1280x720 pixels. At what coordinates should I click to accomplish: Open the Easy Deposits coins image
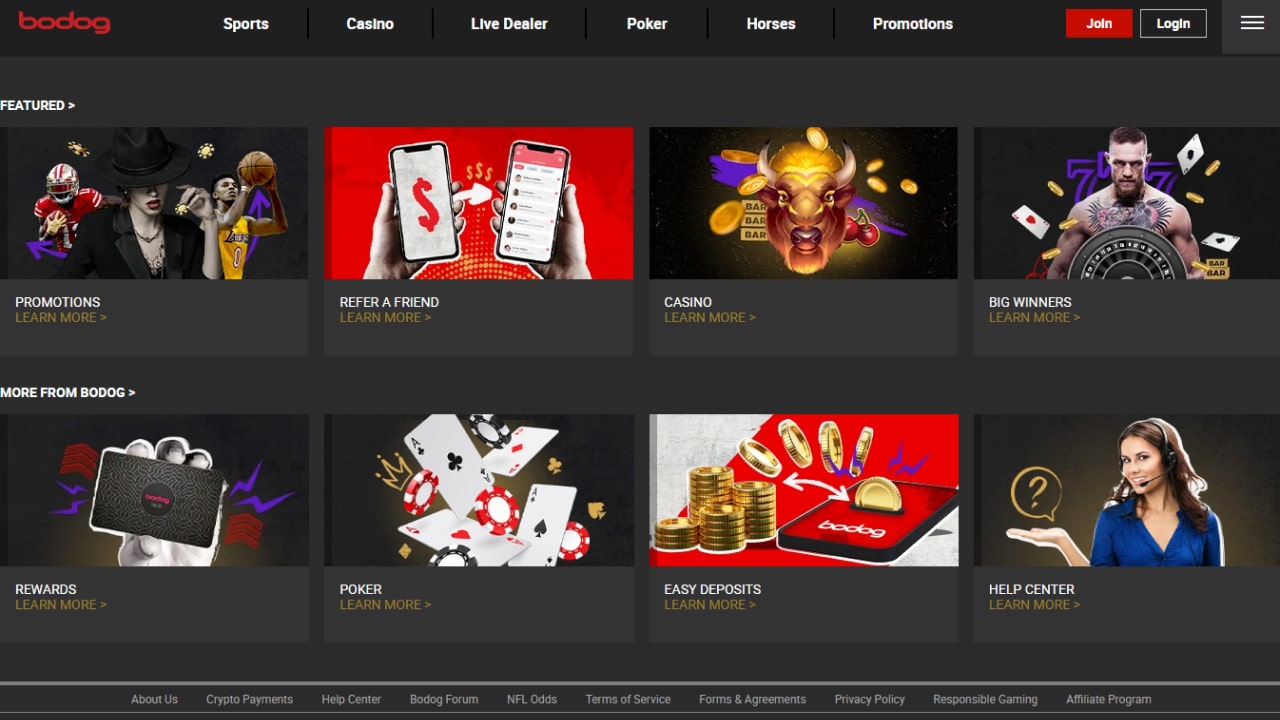[803, 490]
